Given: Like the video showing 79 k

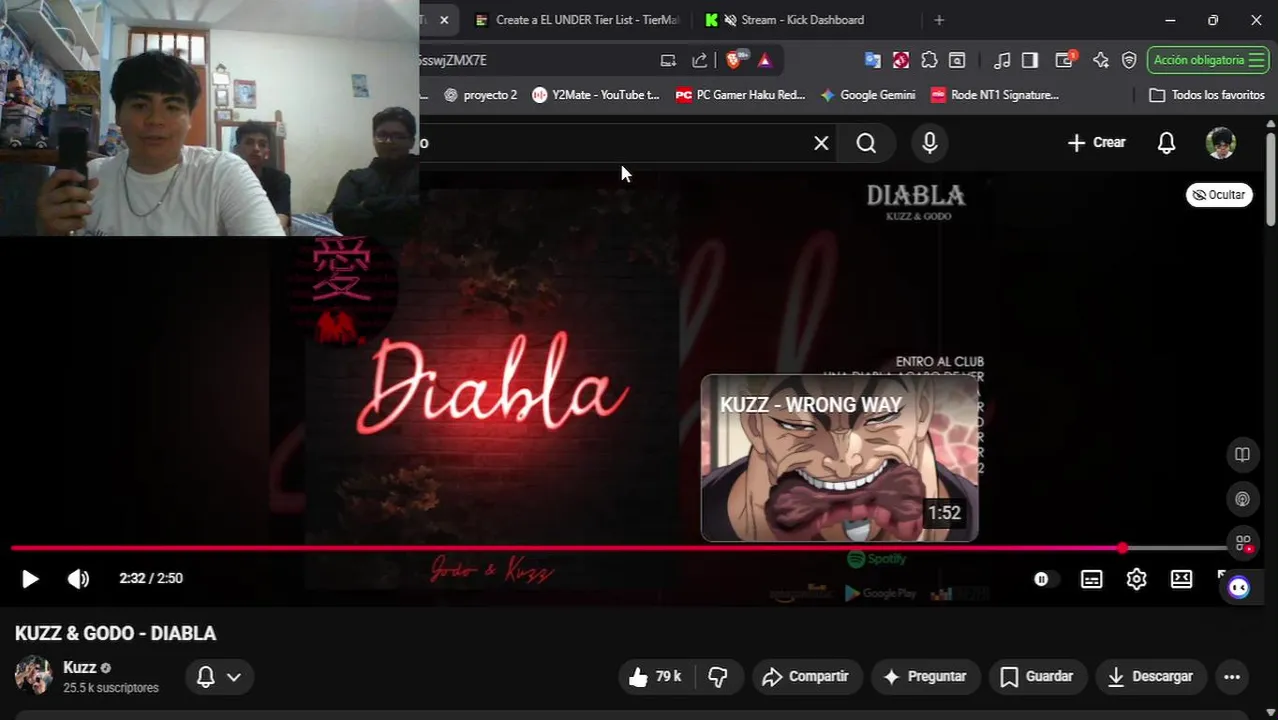Looking at the screenshot, I should pos(655,677).
